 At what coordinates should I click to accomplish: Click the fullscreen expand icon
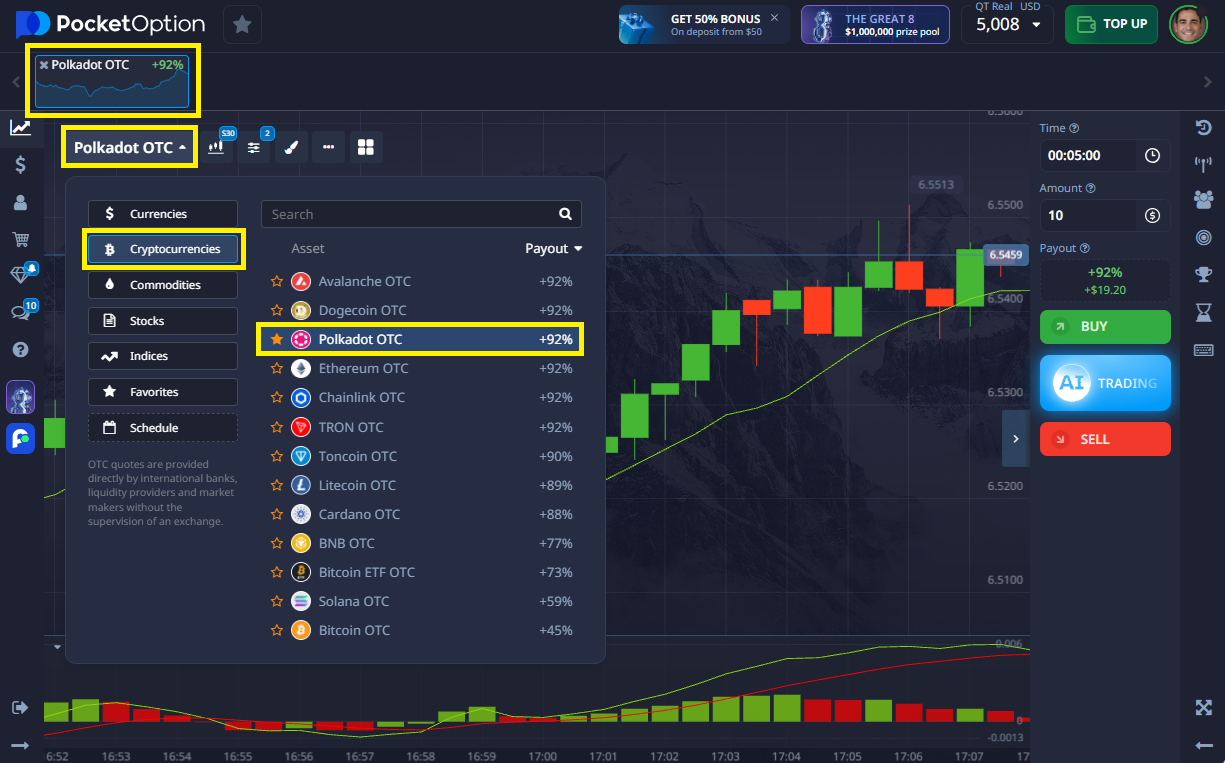(x=1203, y=708)
